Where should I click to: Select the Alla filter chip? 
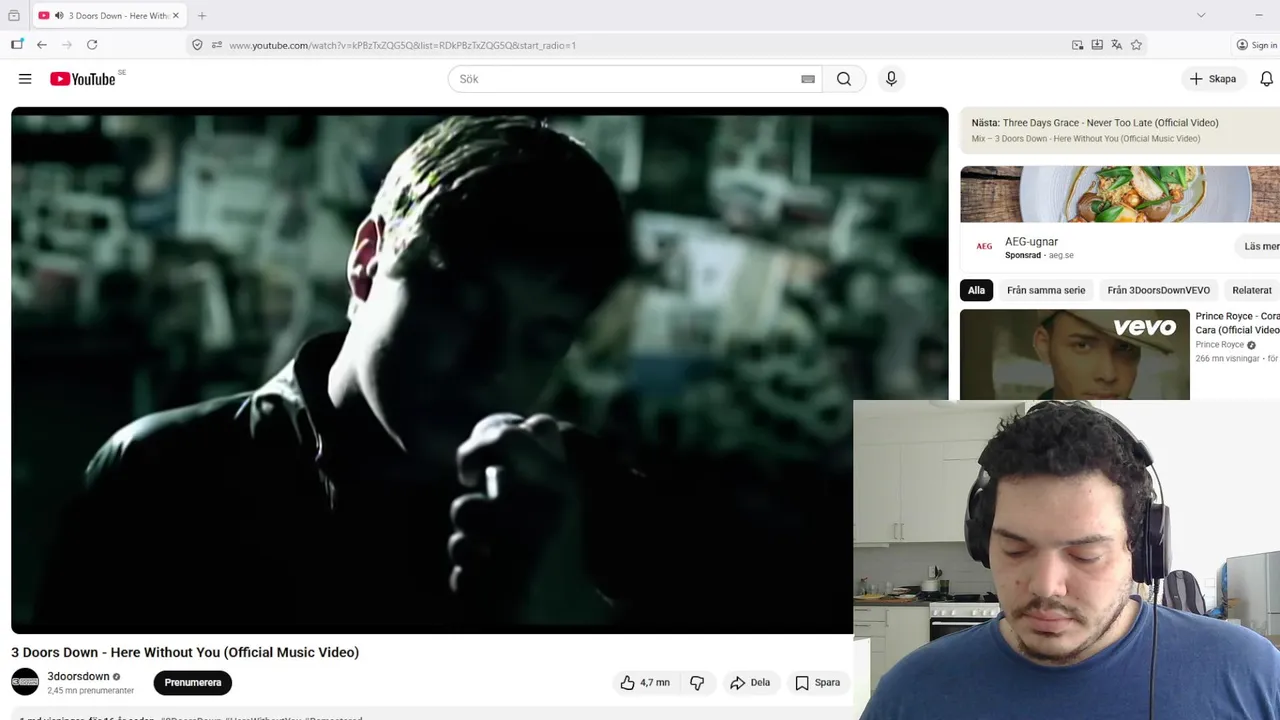tap(976, 290)
